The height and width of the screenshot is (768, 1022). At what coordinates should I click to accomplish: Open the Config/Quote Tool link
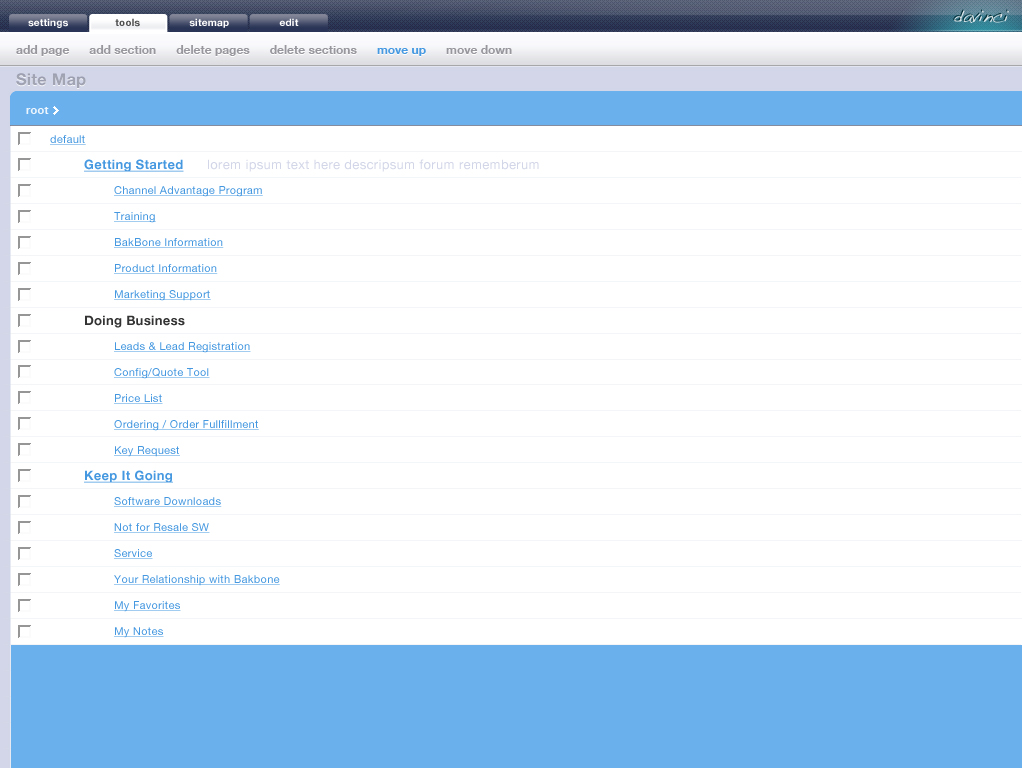point(162,372)
